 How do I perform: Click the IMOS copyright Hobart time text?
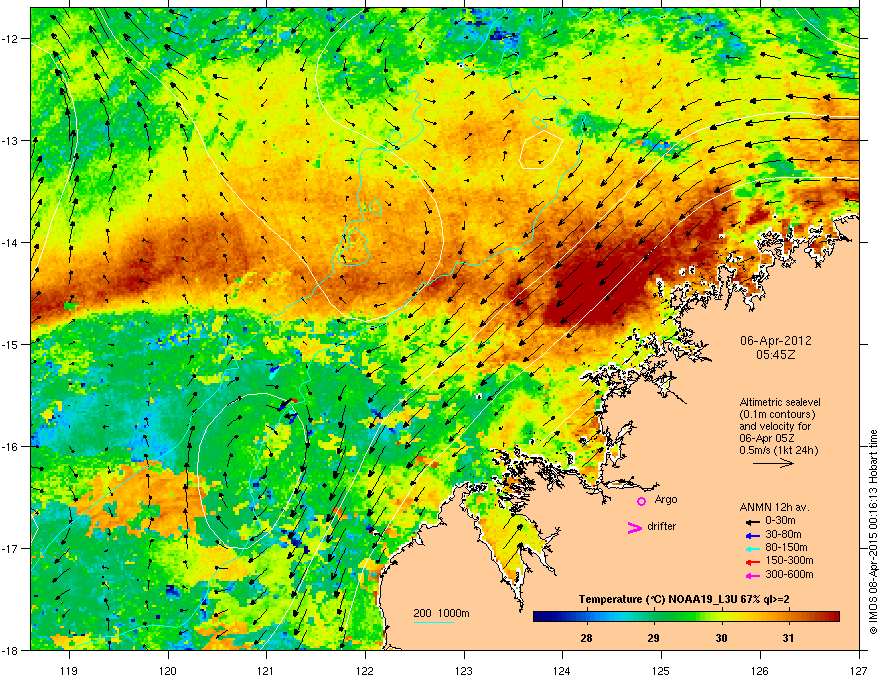(873, 532)
